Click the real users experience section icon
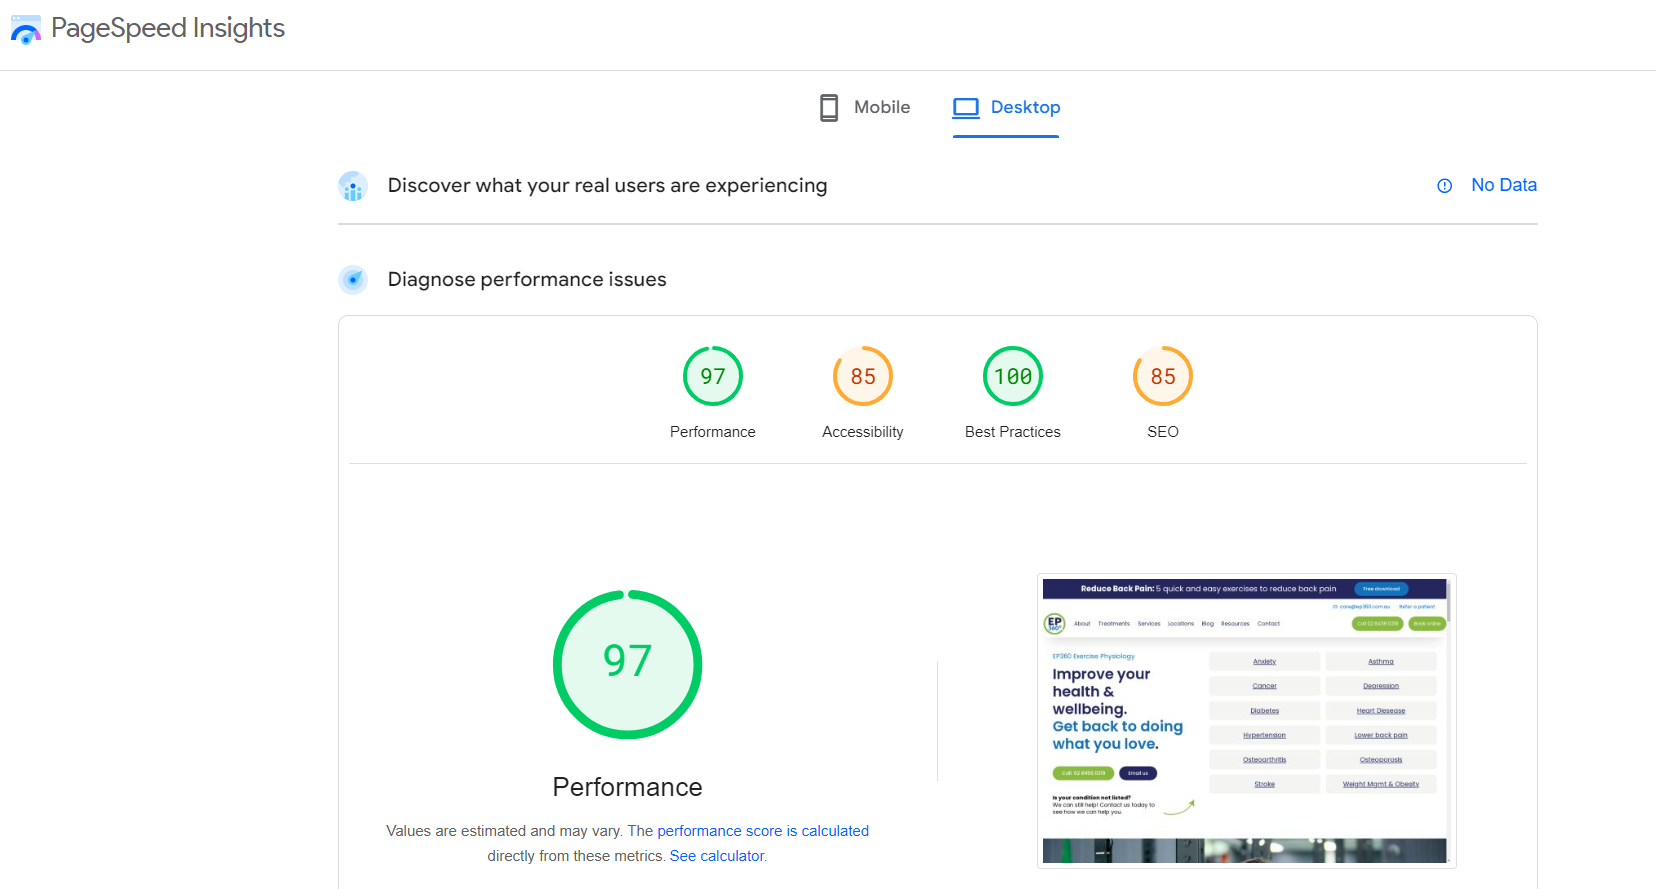Viewport: 1656px width, 889px height. click(x=353, y=186)
